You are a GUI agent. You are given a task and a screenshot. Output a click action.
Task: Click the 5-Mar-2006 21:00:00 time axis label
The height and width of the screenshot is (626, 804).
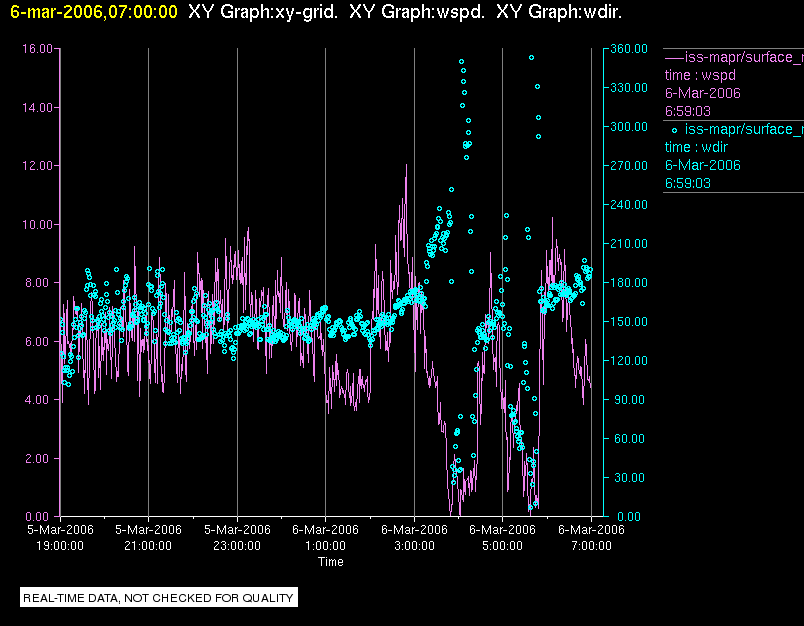pos(148,537)
